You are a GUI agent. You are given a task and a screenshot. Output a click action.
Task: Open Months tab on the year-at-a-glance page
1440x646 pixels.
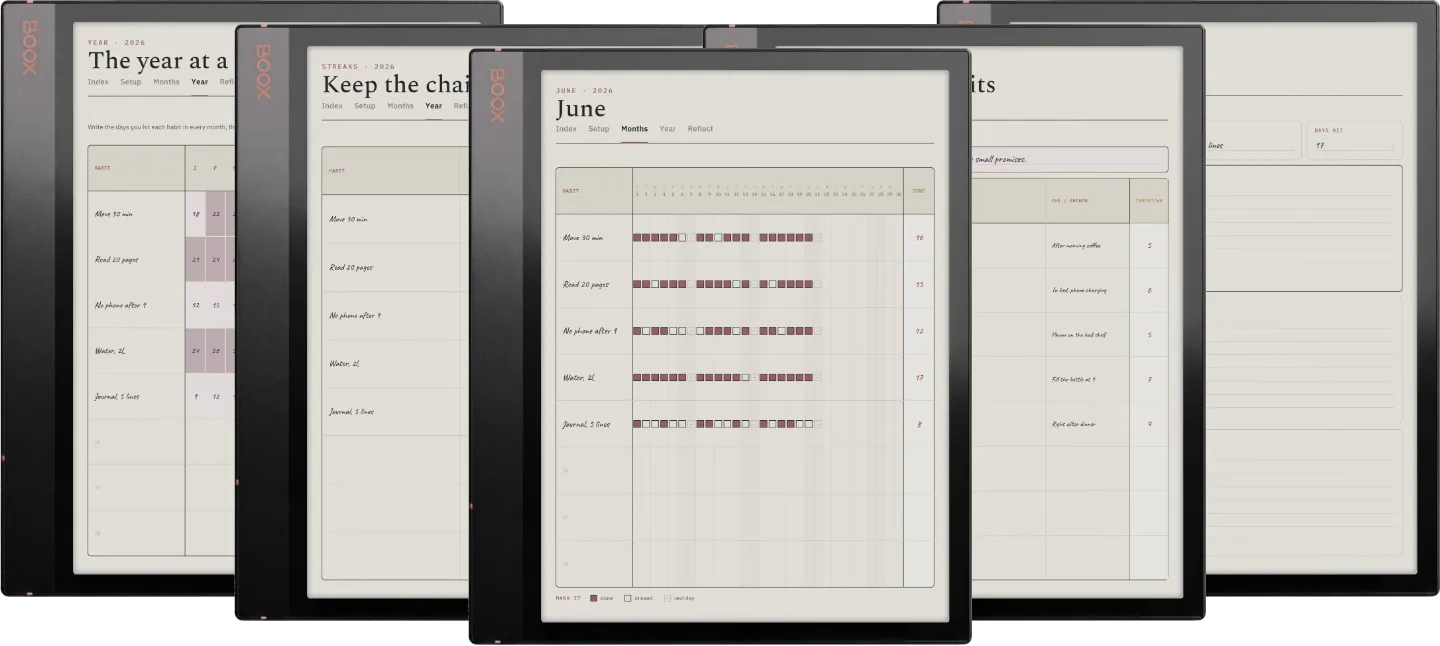tap(166, 82)
